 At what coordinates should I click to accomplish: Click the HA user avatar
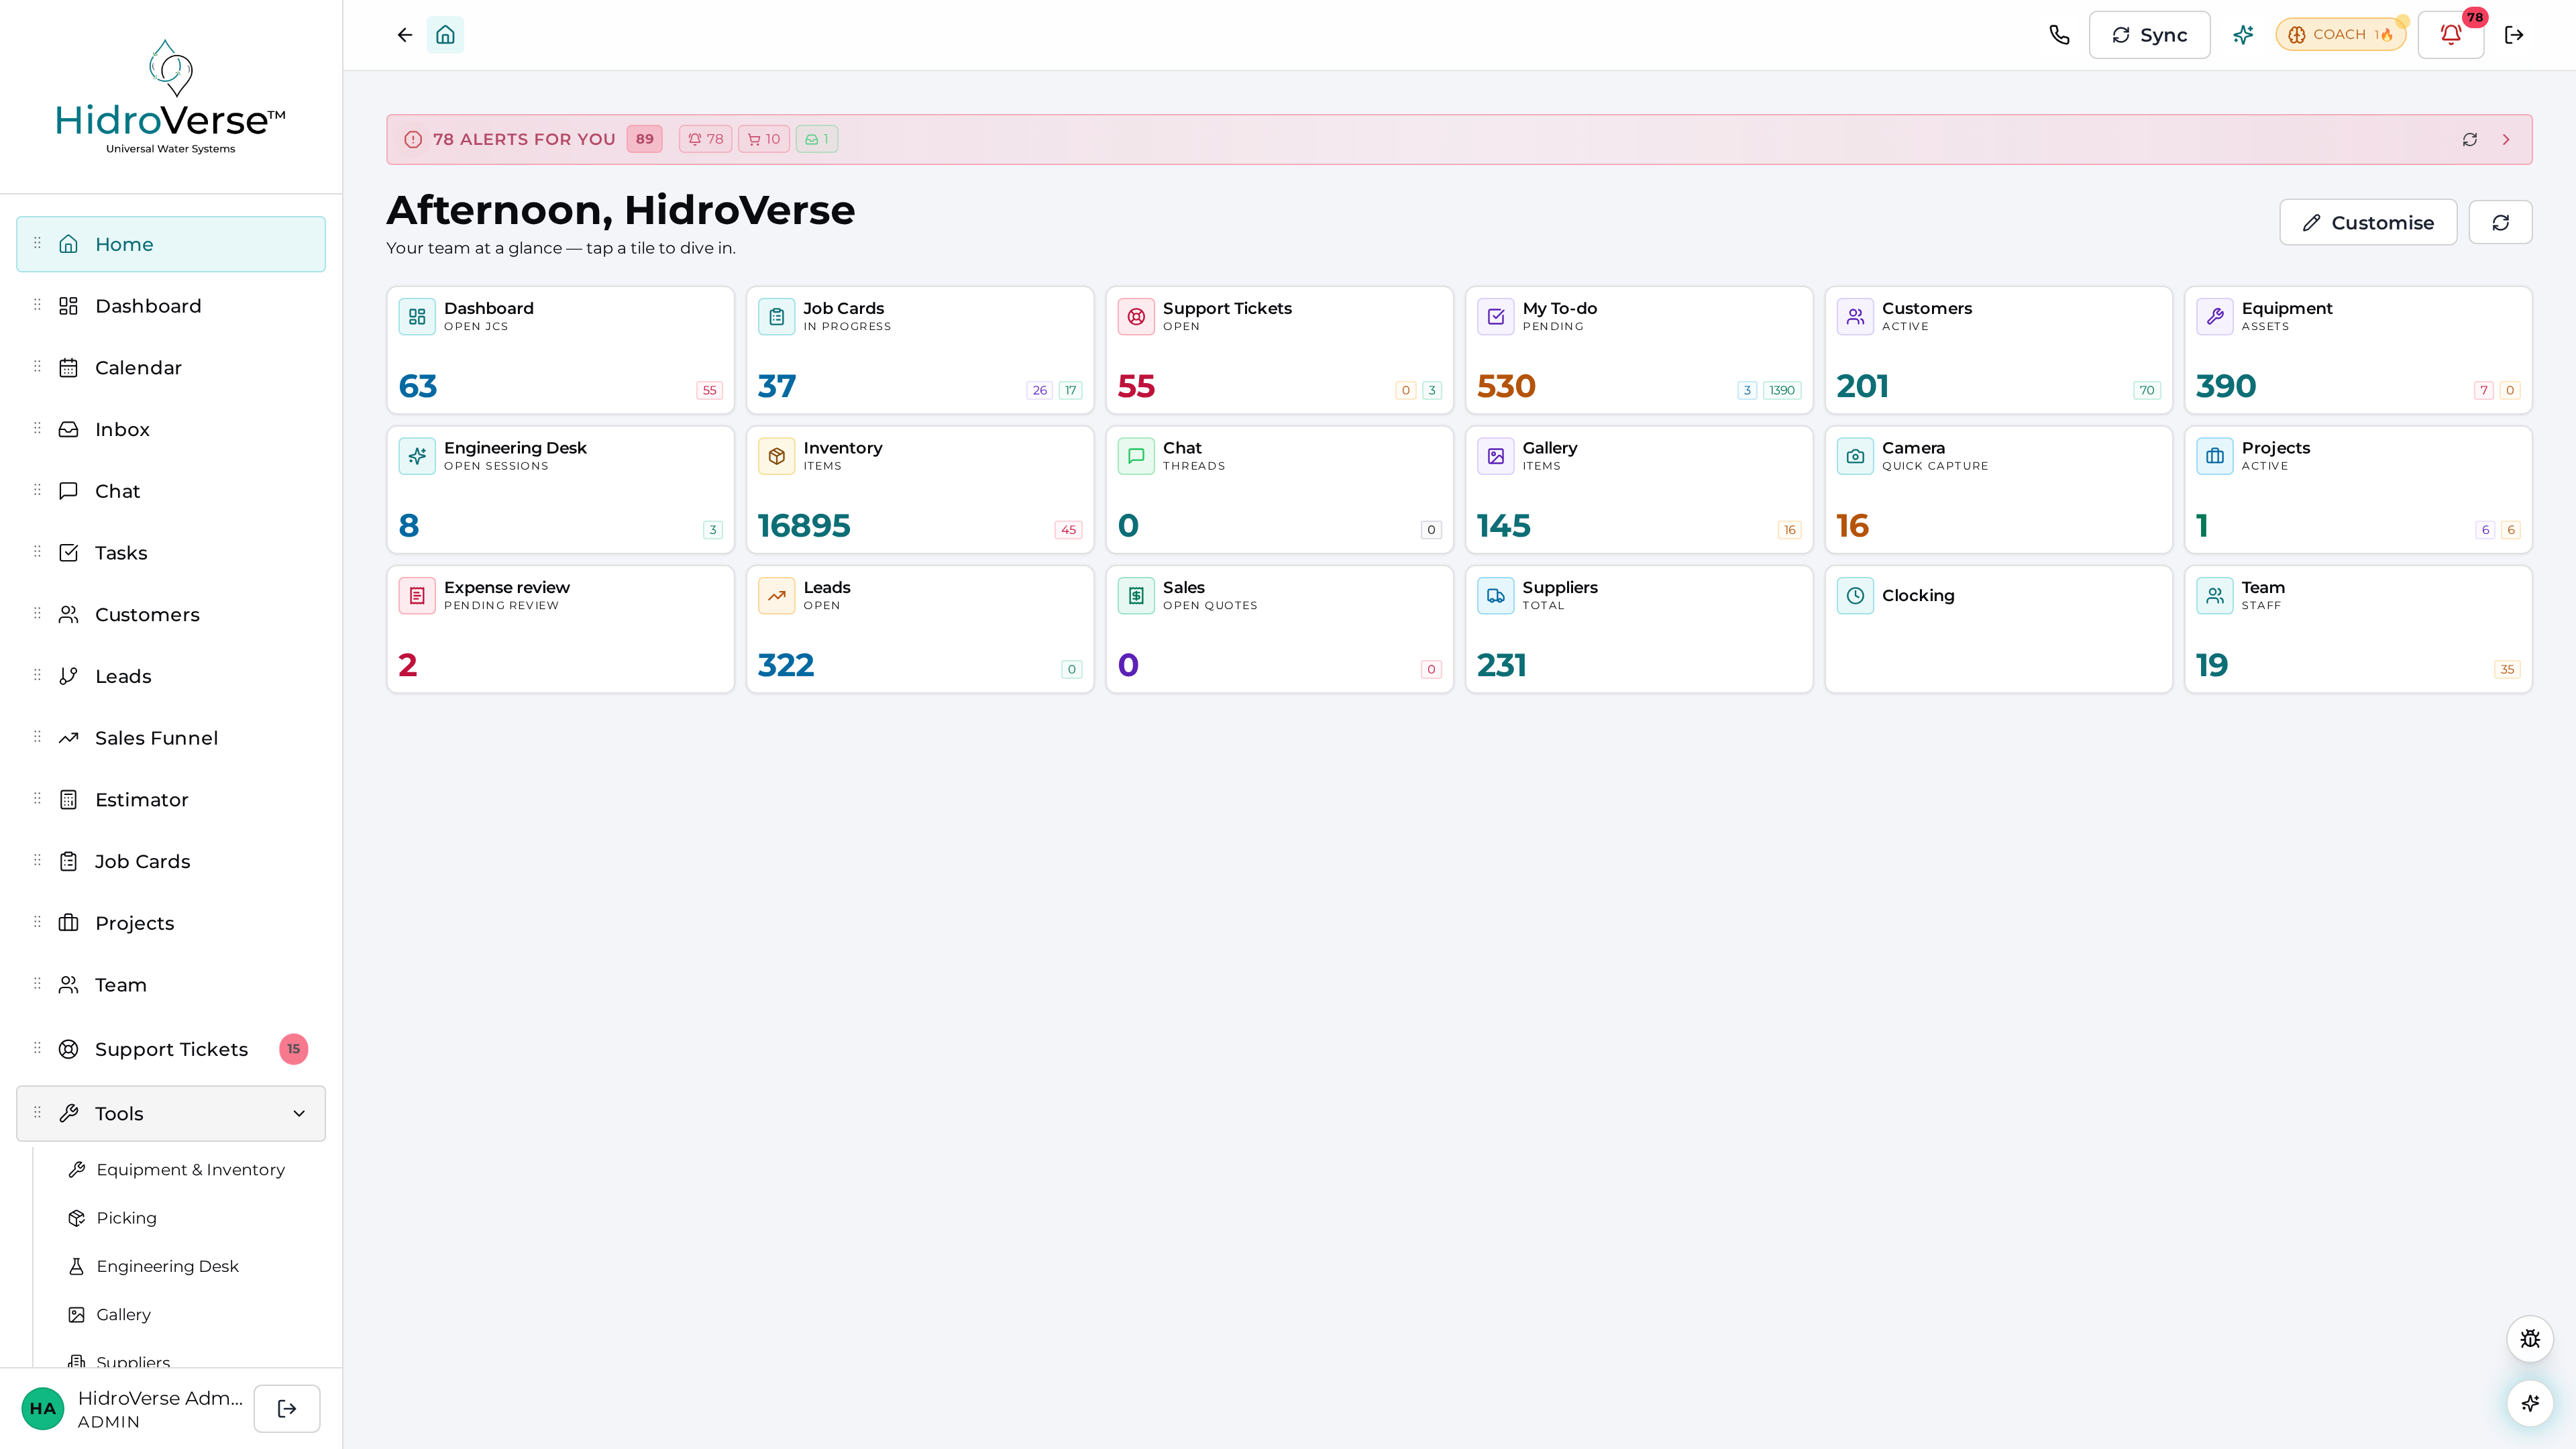pos(43,1409)
